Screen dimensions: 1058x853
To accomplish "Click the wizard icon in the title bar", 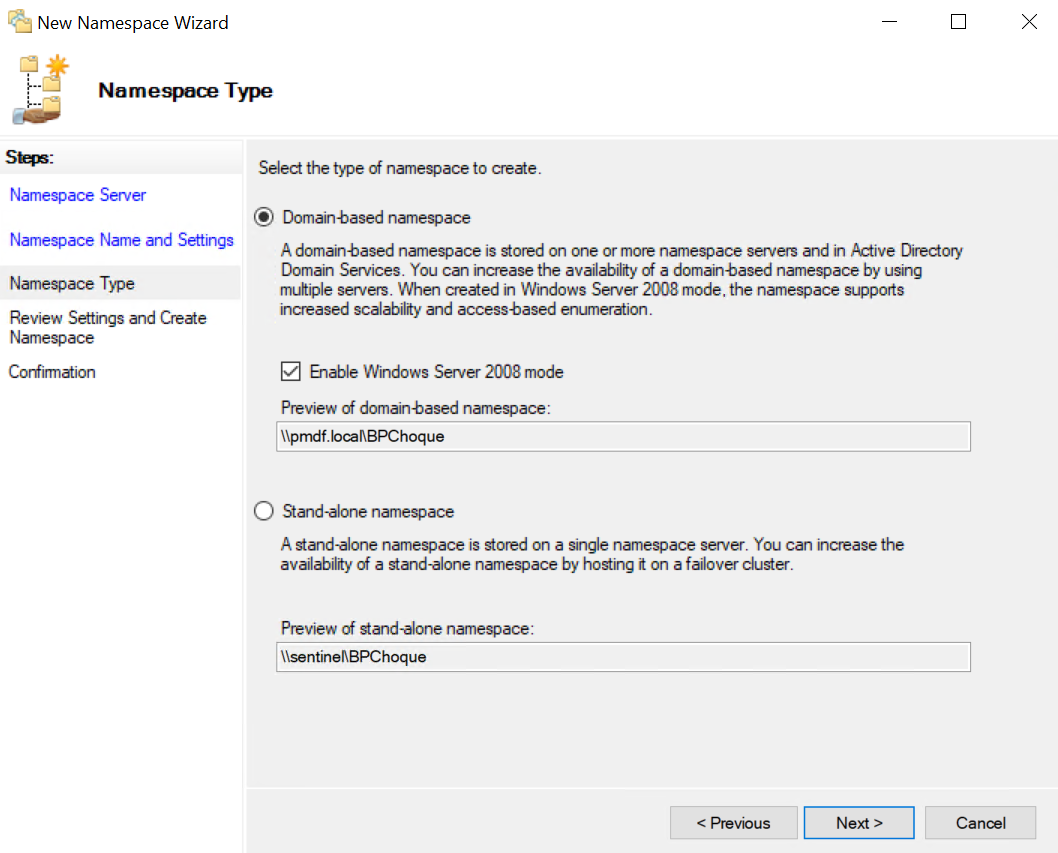I will [20, 22].
